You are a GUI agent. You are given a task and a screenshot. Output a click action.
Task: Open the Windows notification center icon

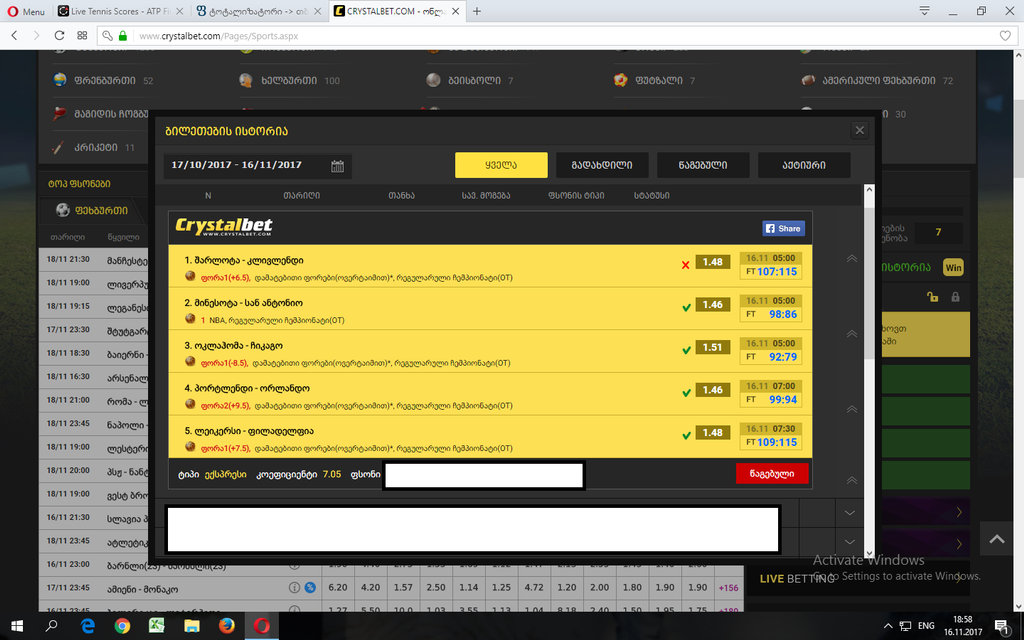pos(1002,626)
